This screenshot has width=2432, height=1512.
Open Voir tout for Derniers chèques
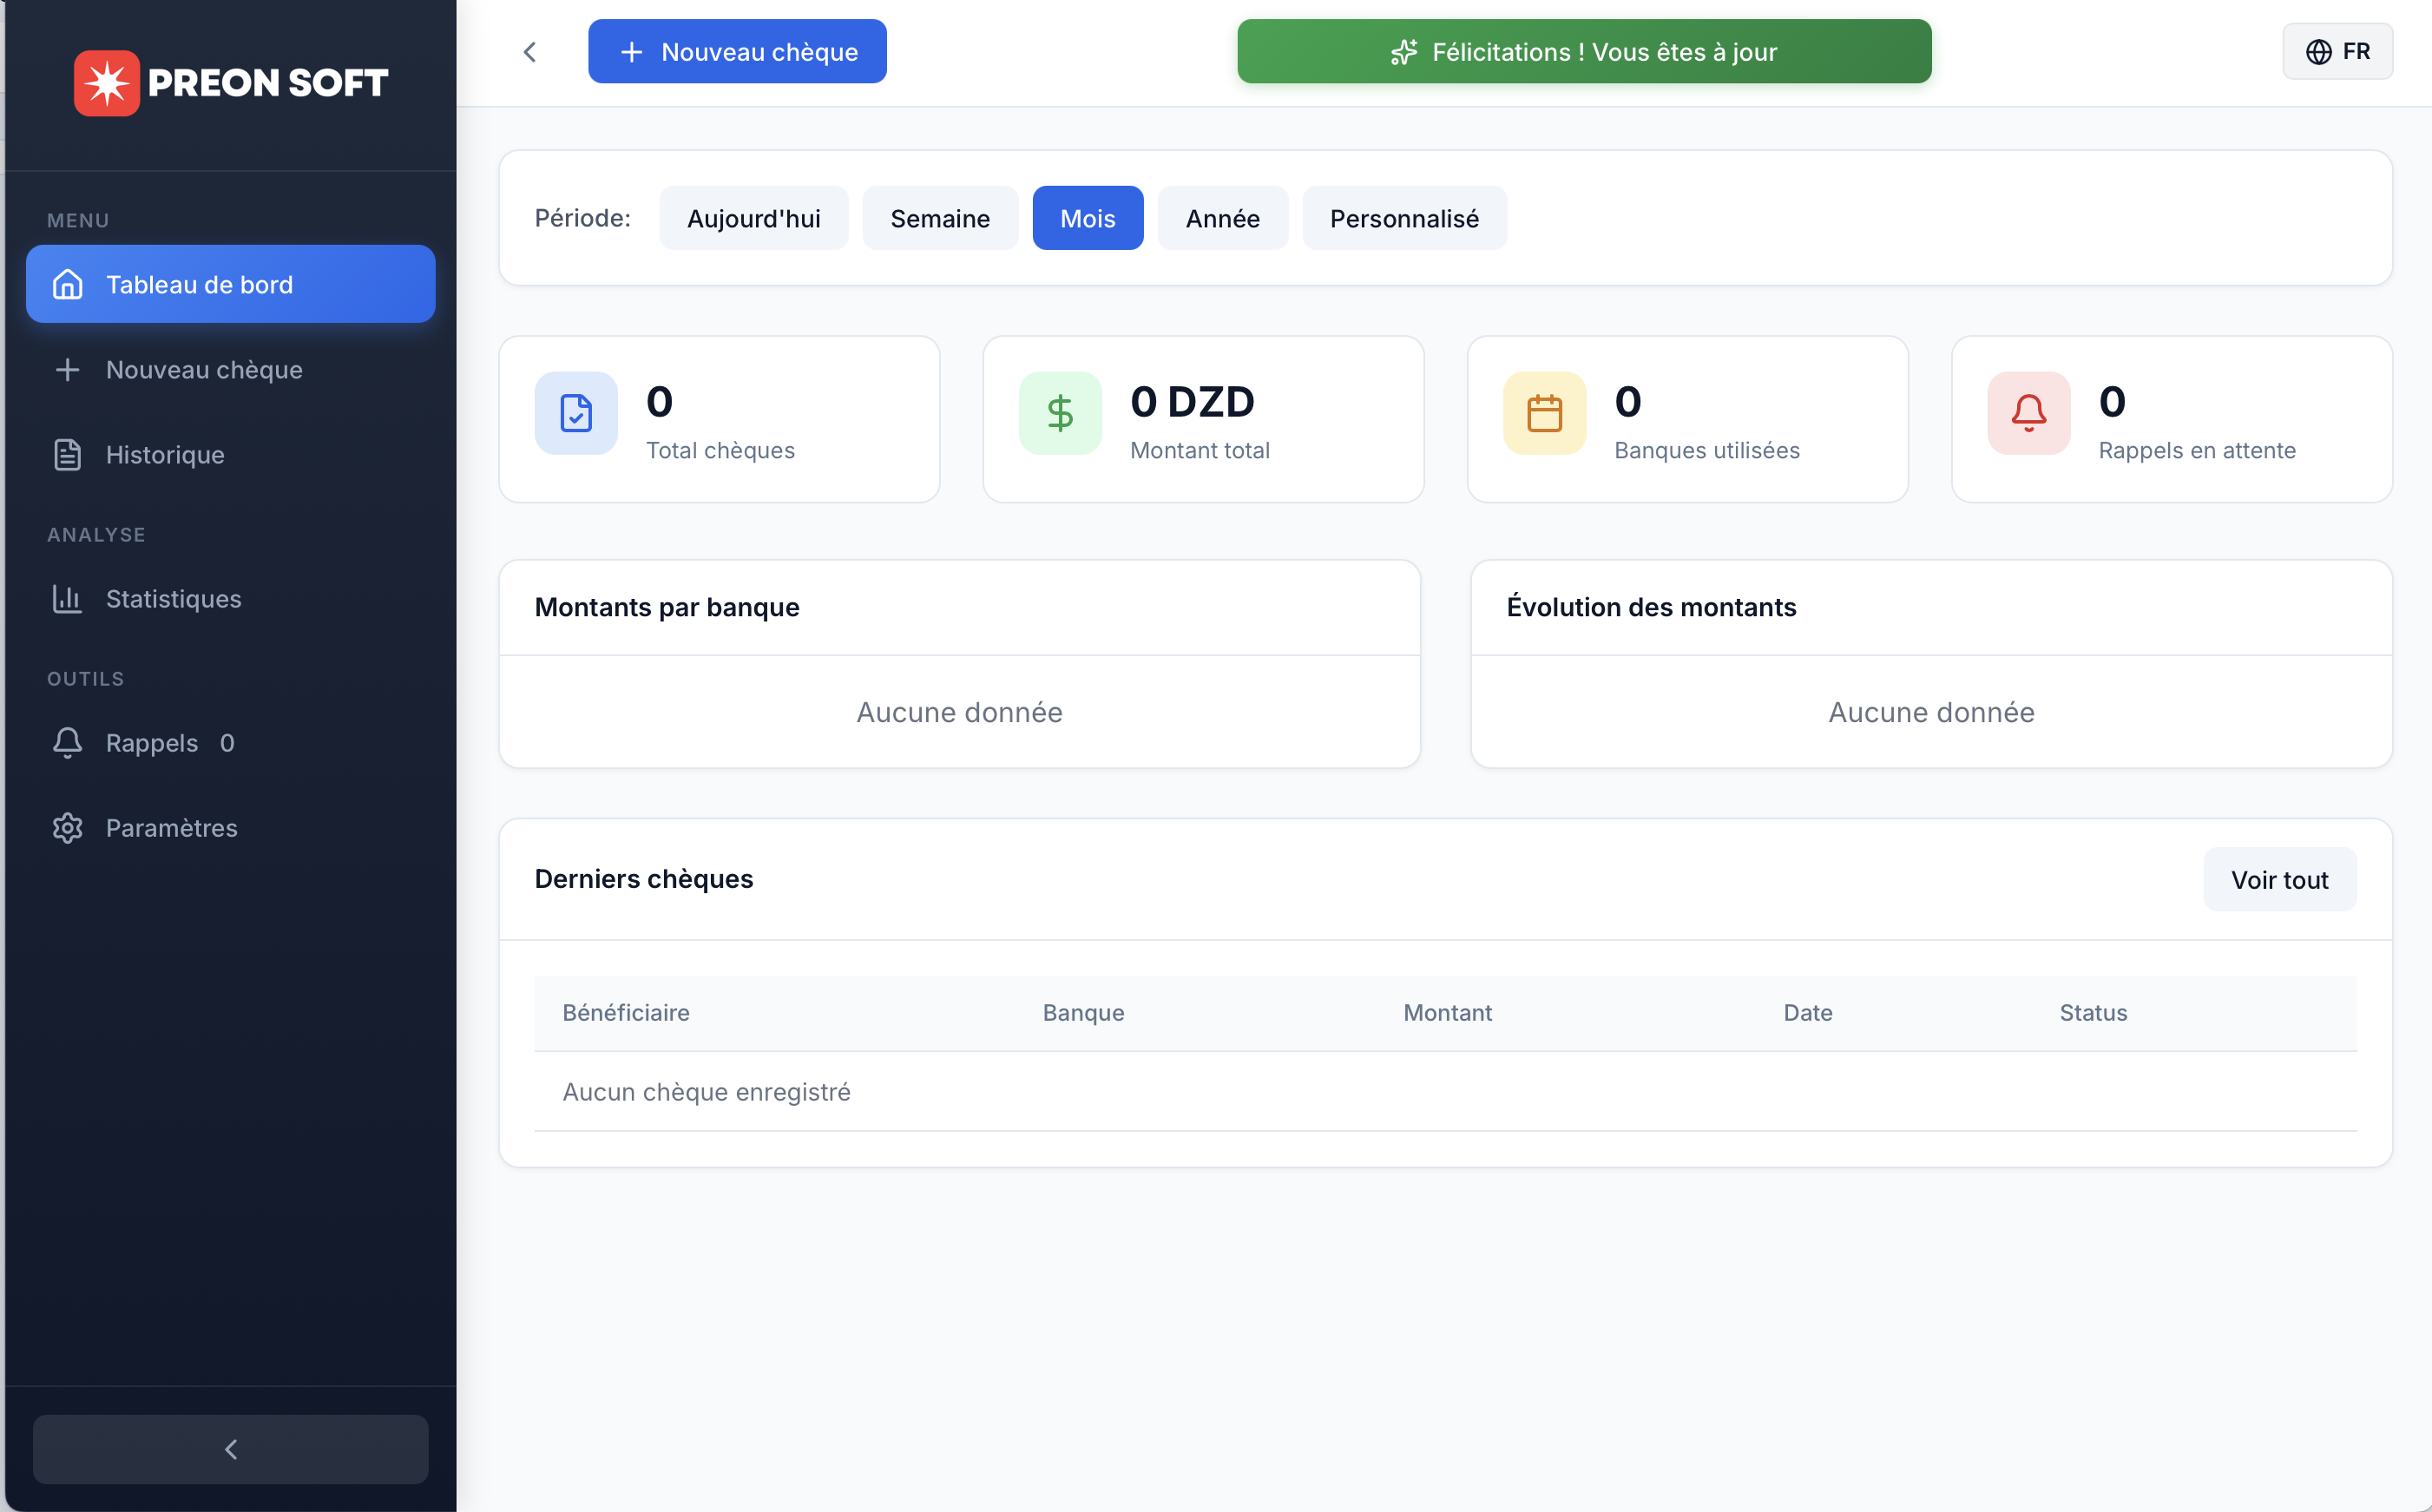[x=2279, y=879]
